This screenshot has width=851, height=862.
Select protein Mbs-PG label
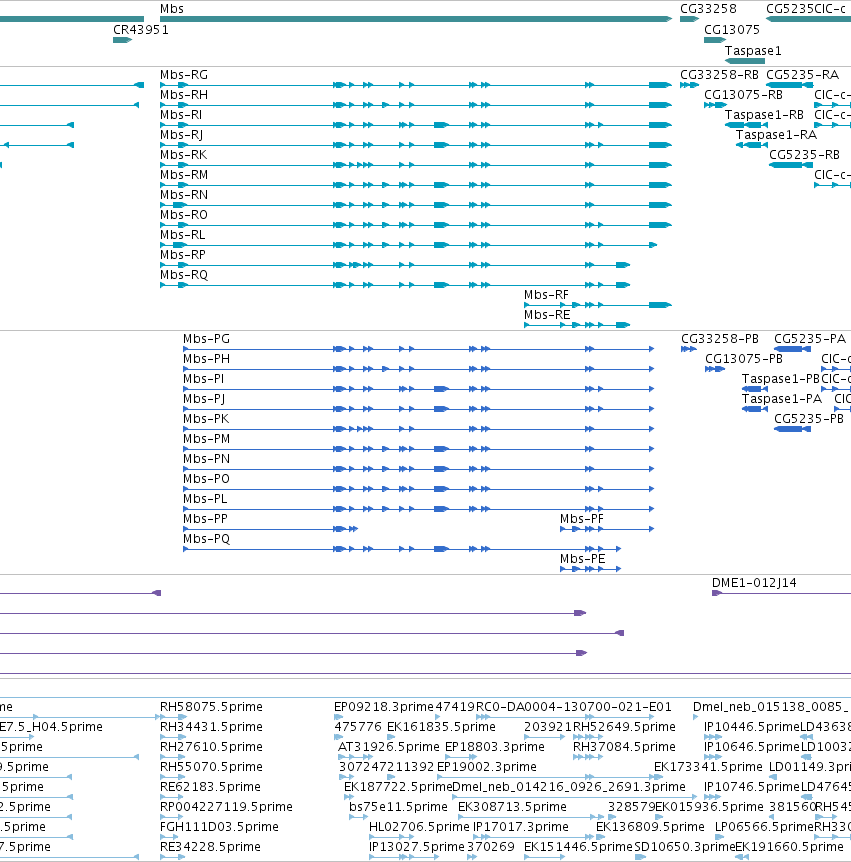click(x=206, y=339)
